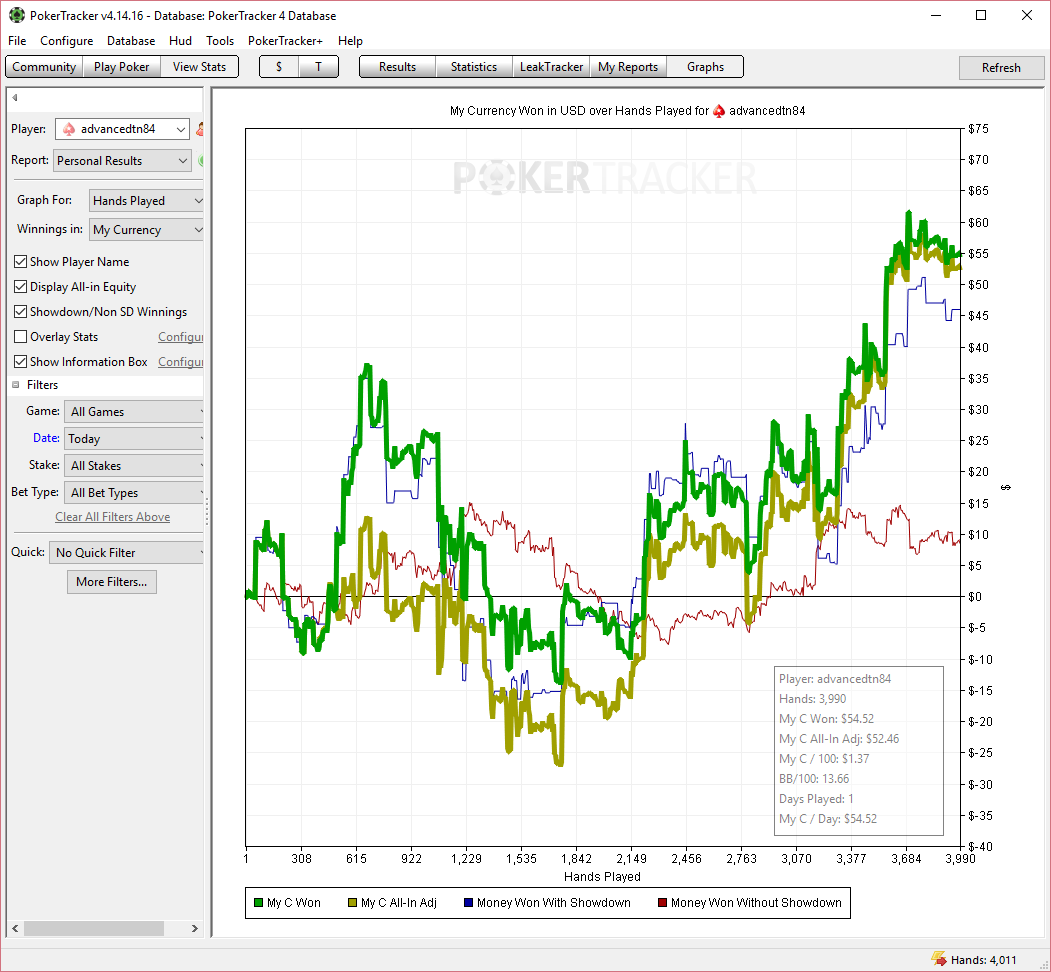
Task: Click the Hands: 4,011 status text
Action: coord(983,960)
